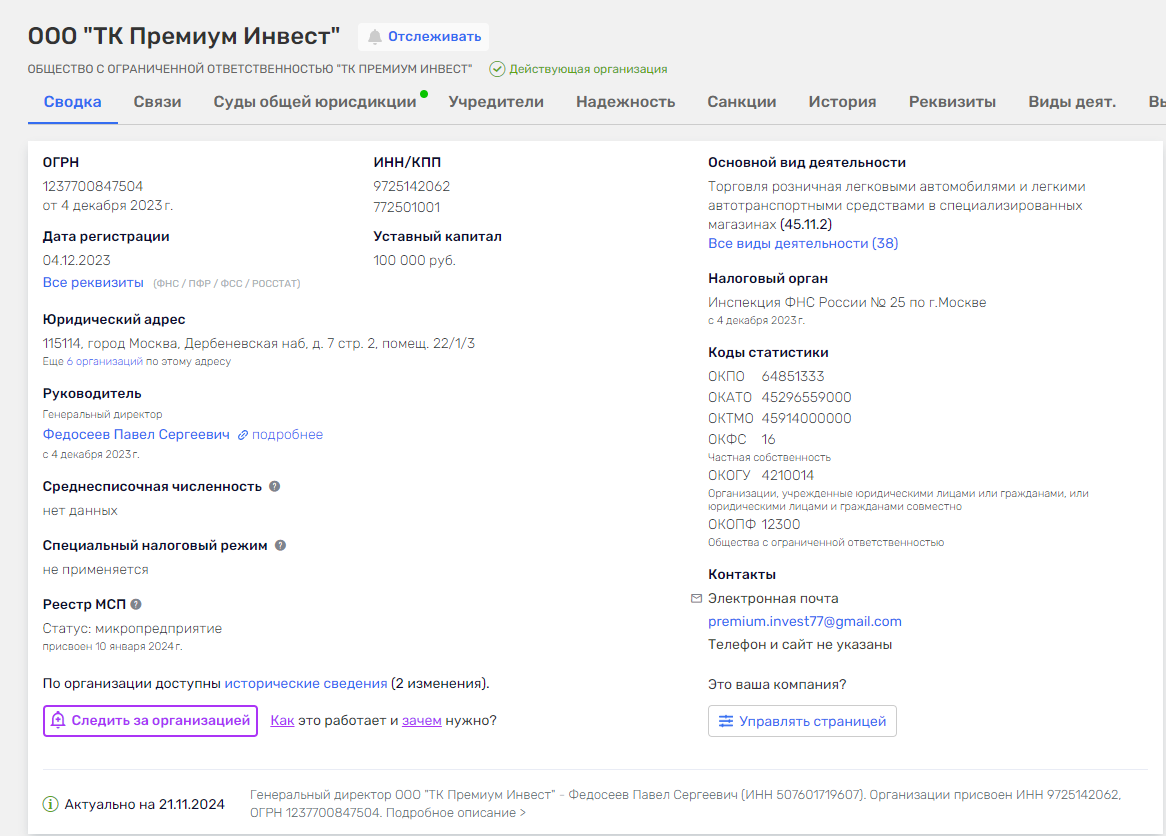Image resolution: width=1166 pixels, height=836 pixels.
Task: Click the premium.invest77@gmail.com email link
Action: [x=805, y=621]
